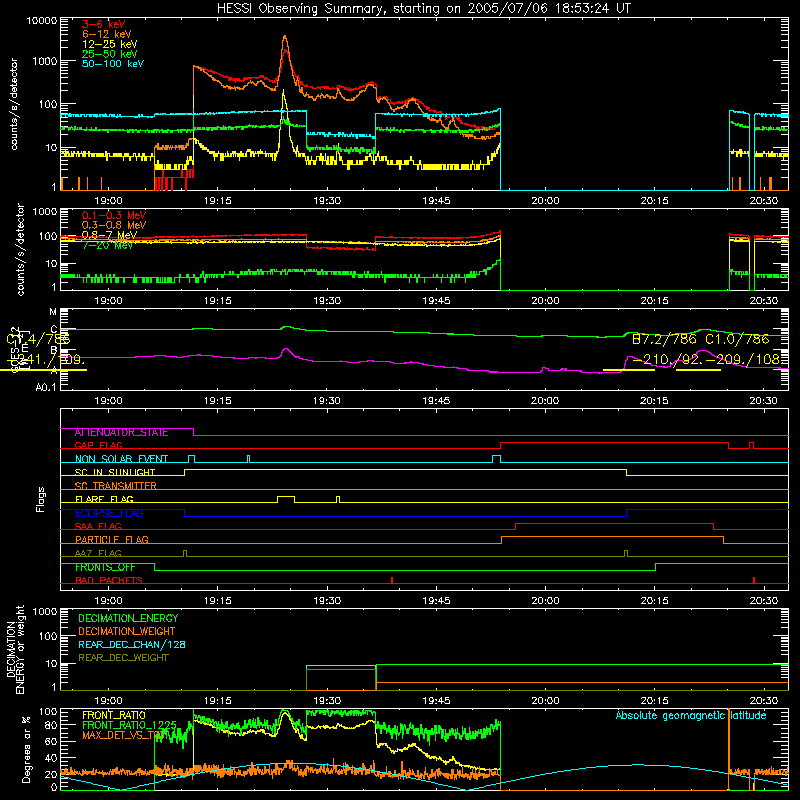Click the DECIMATION ENERGY or weight axis title

15,649
